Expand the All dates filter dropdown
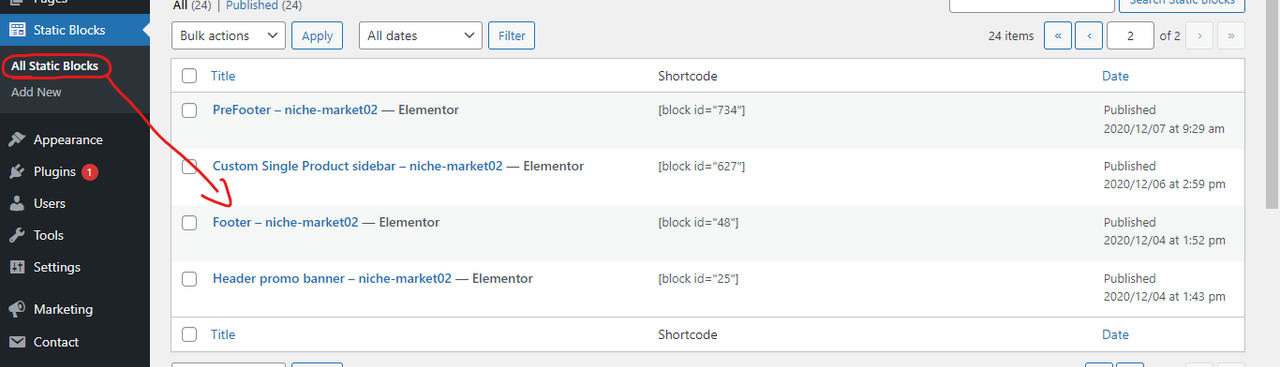Screen dimensions: 1280x367 tap(420, 36)
